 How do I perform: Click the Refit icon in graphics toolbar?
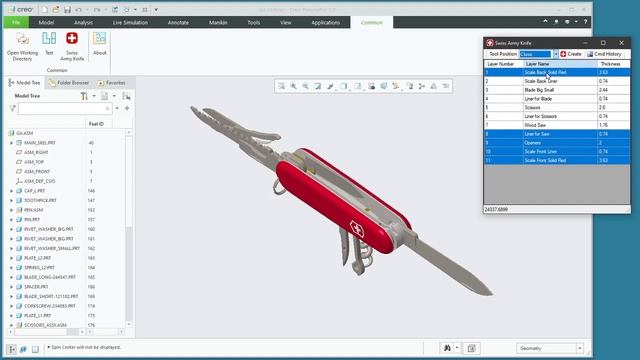coord(282,86)
